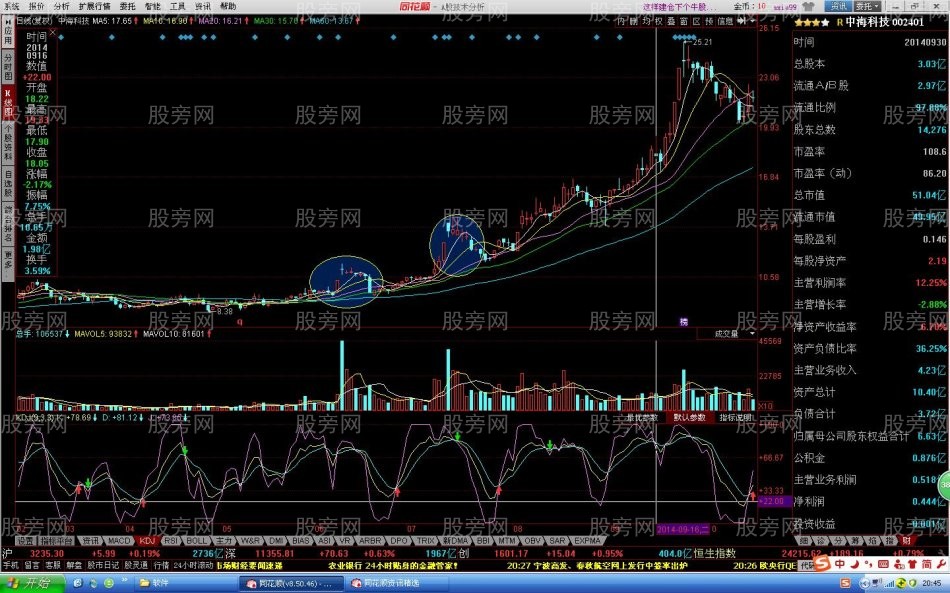
Task: Open the 委托 dropdown button at top right
Action: [x=868, y=6]
